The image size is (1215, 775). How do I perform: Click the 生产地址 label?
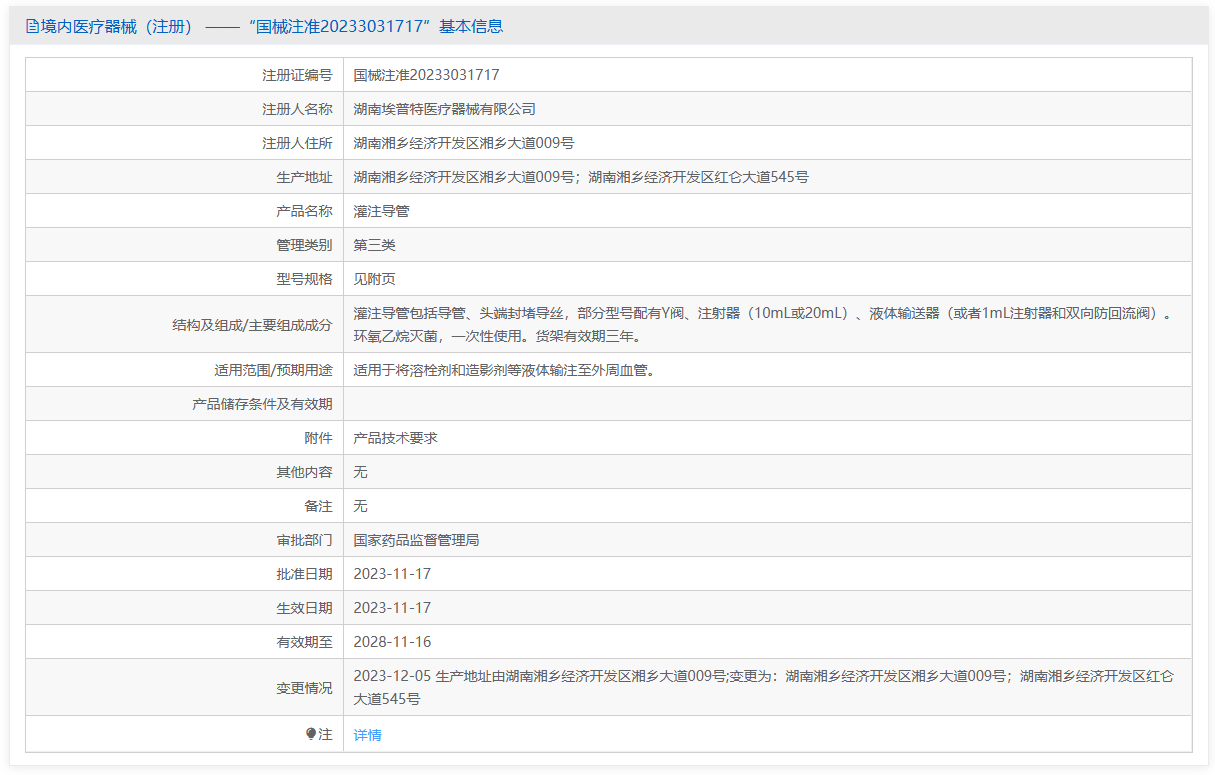pos(304,177)
